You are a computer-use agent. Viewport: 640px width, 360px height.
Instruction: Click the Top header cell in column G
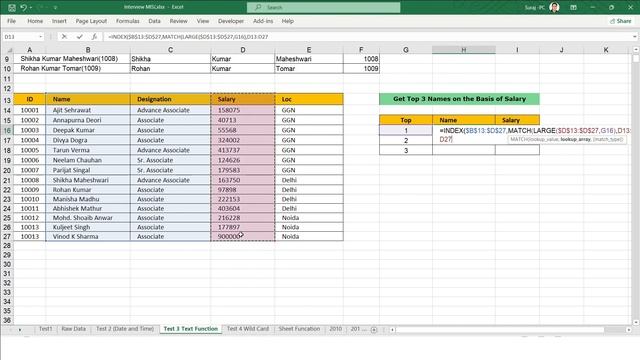point(406,120)
